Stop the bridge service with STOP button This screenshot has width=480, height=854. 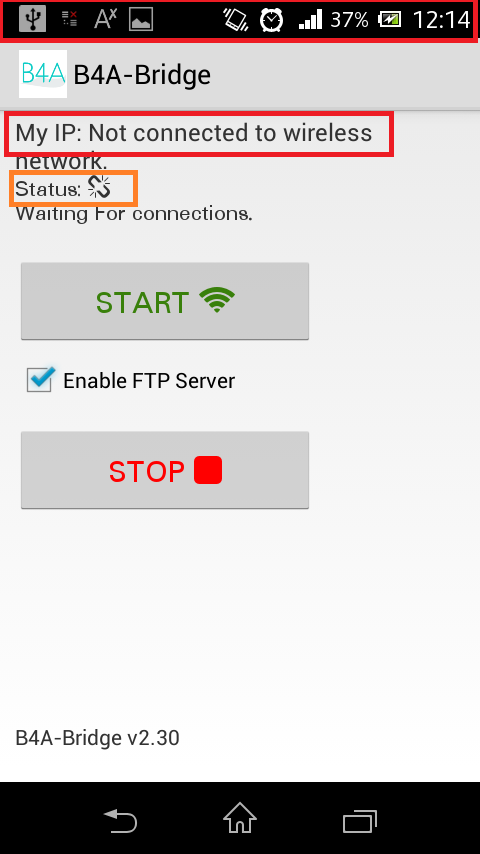tap(165, 470)
